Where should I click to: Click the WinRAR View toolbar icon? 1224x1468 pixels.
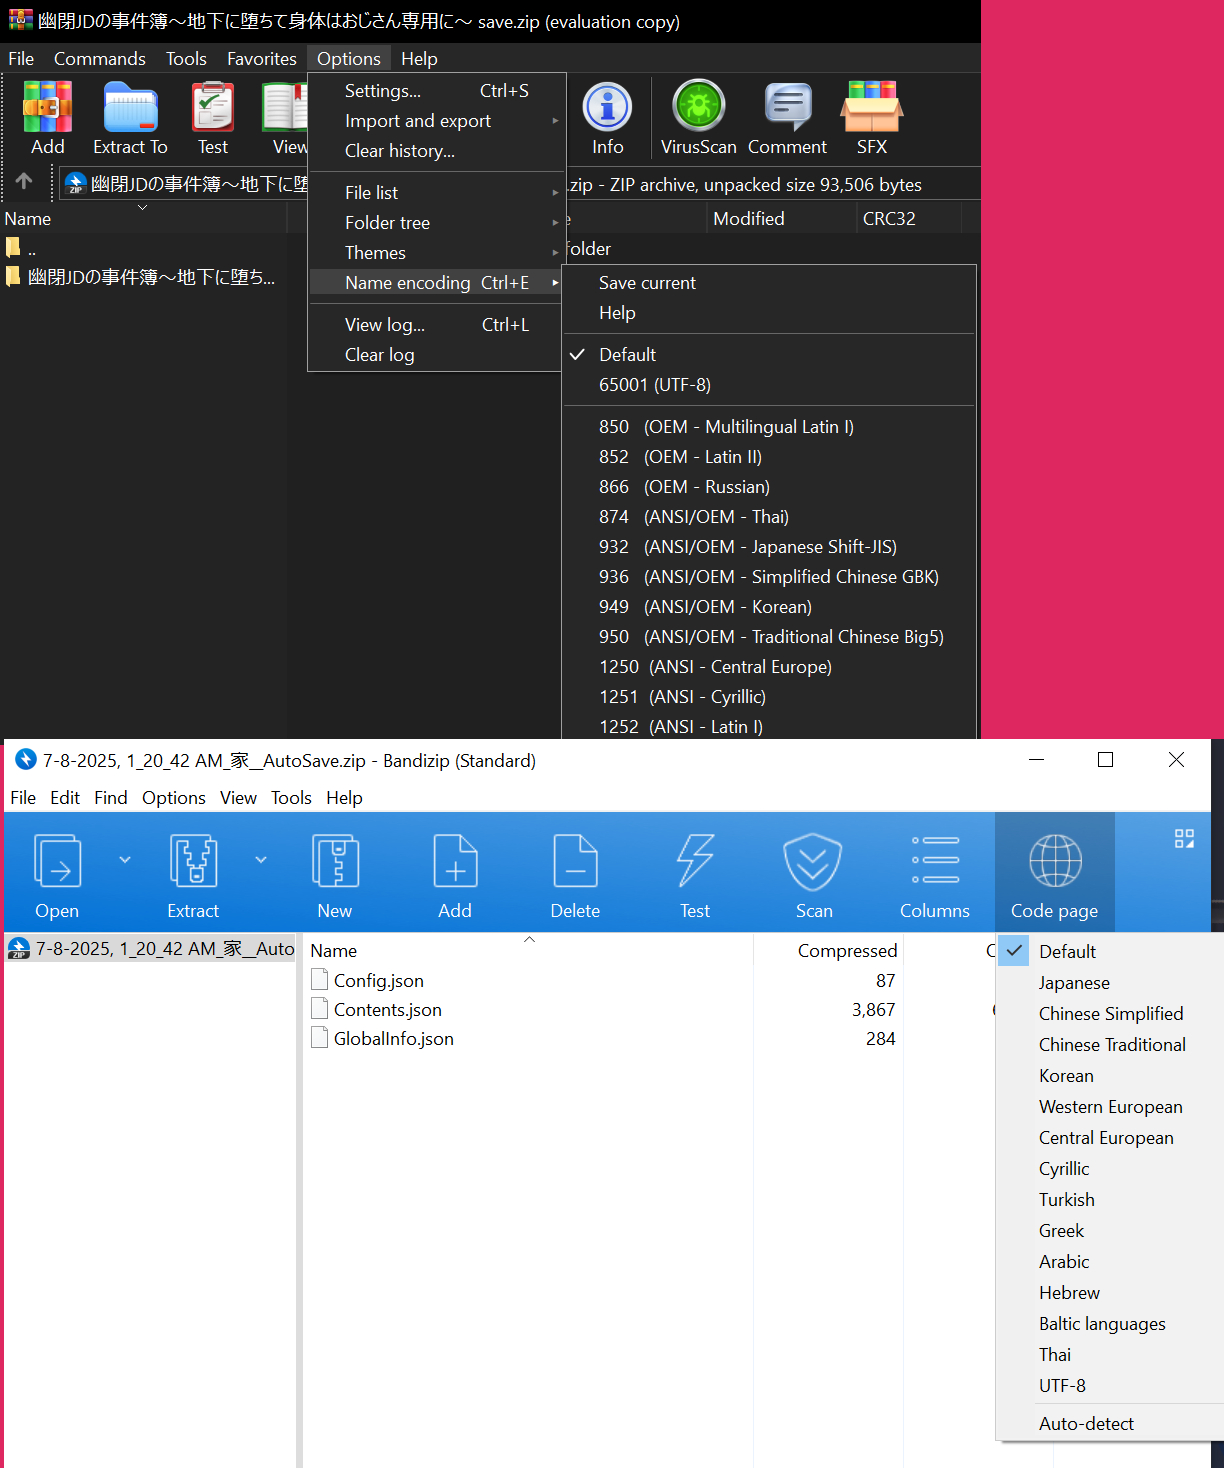[x=285, y=108]
